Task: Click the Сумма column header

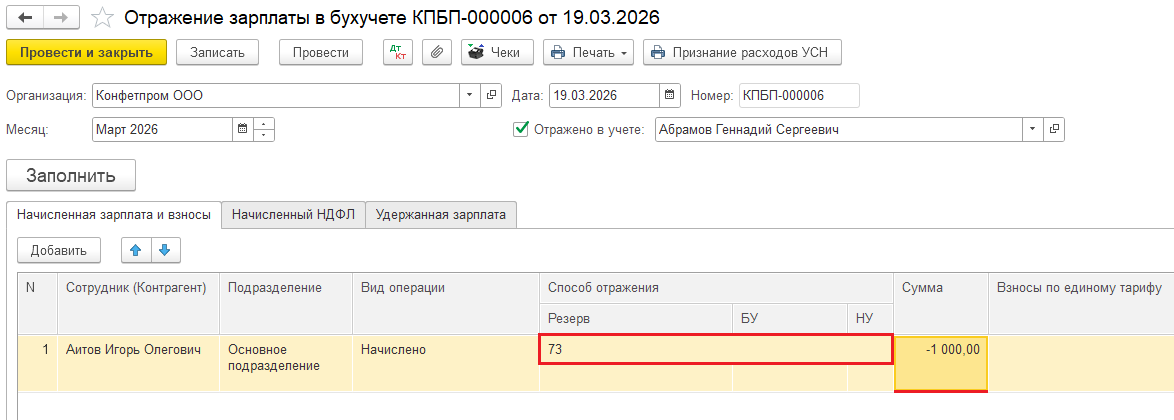Action: pyautogui.click(x=941, y=303)
